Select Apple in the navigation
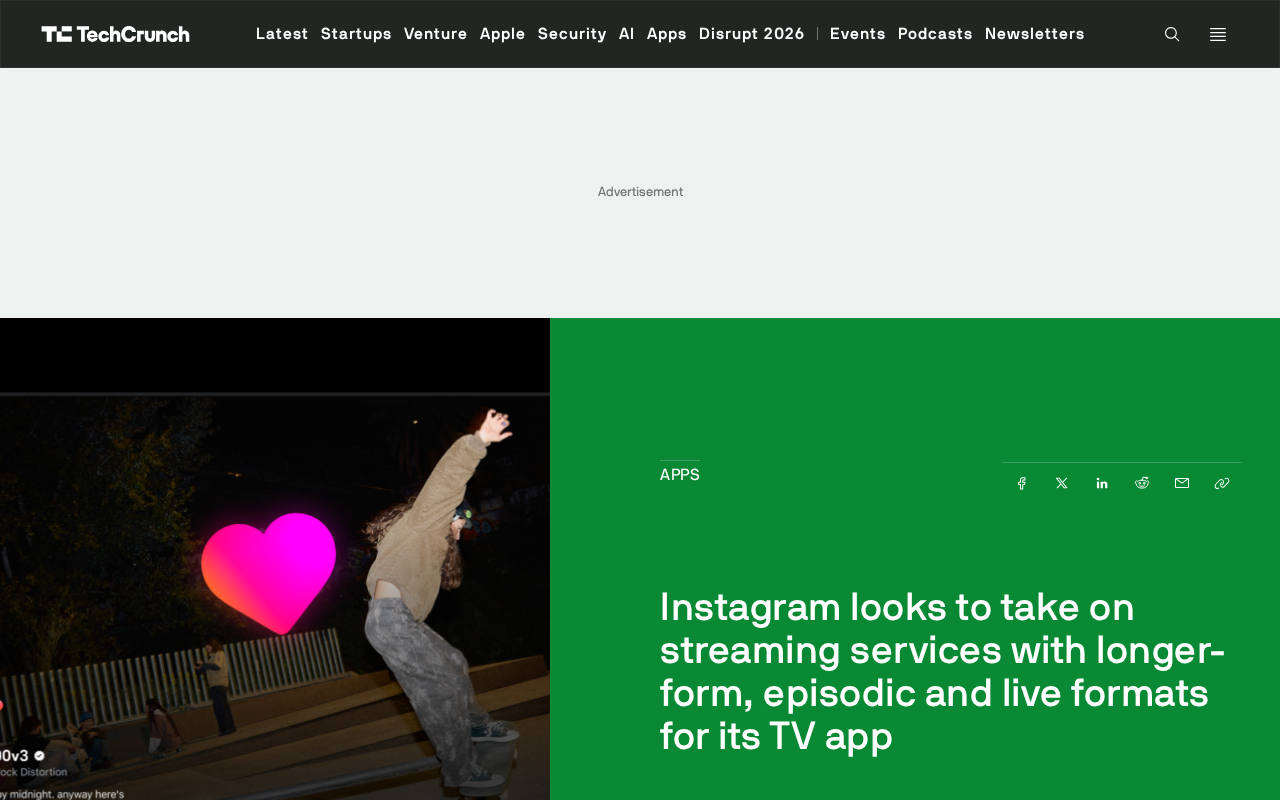 (503, 34)
